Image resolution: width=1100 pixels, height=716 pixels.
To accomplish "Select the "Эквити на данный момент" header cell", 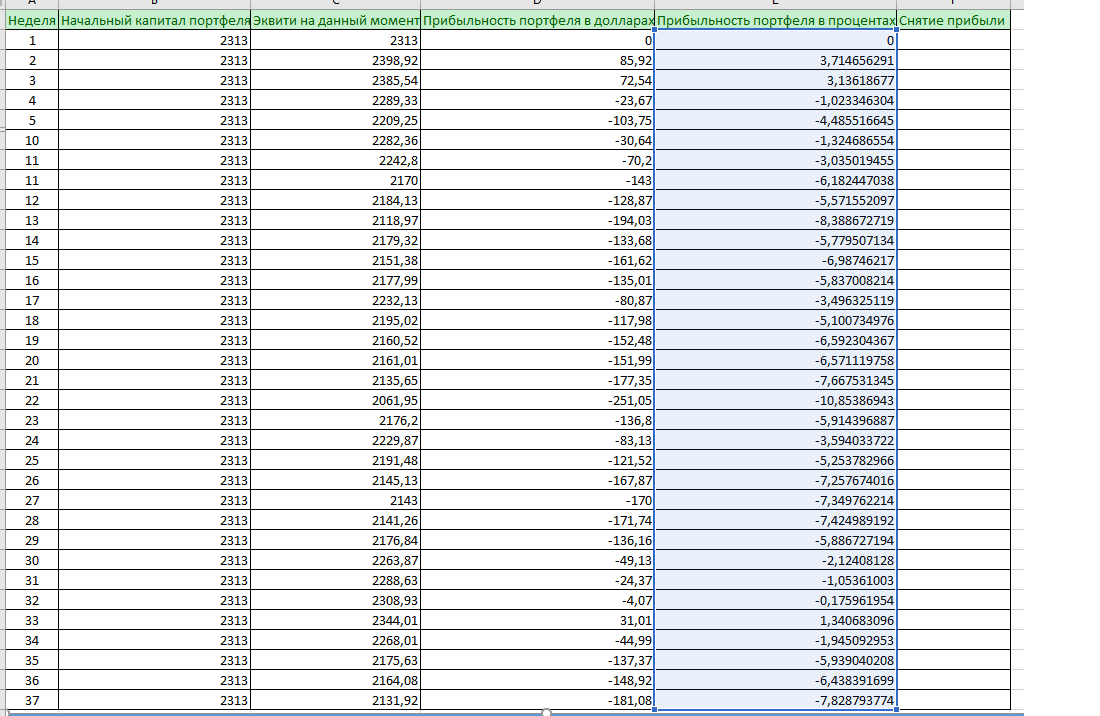I will [x=335, y=21].
